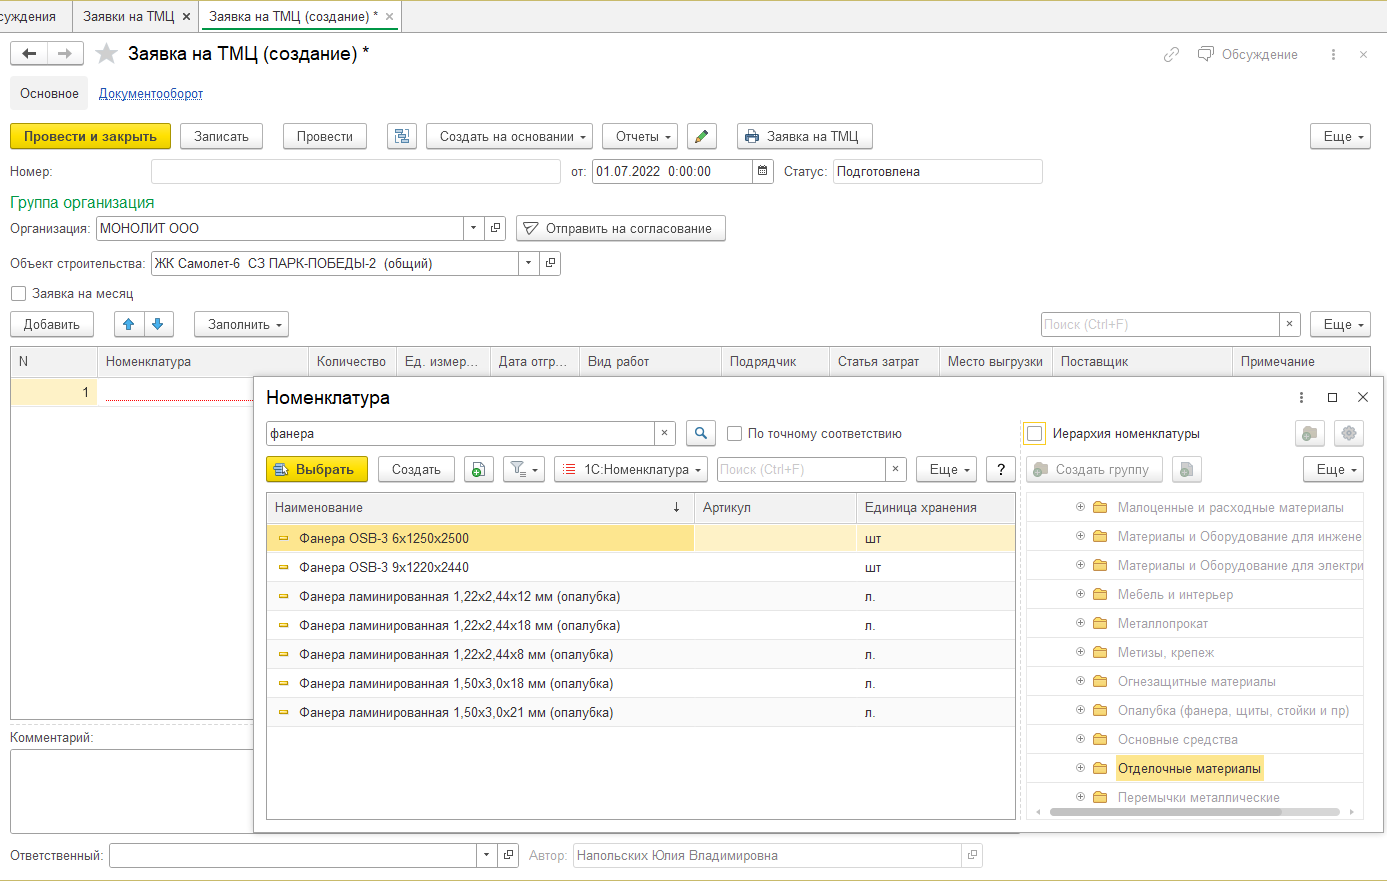Check По точному соответствию option
This screenshot has width=1387, height=881.
735,434
